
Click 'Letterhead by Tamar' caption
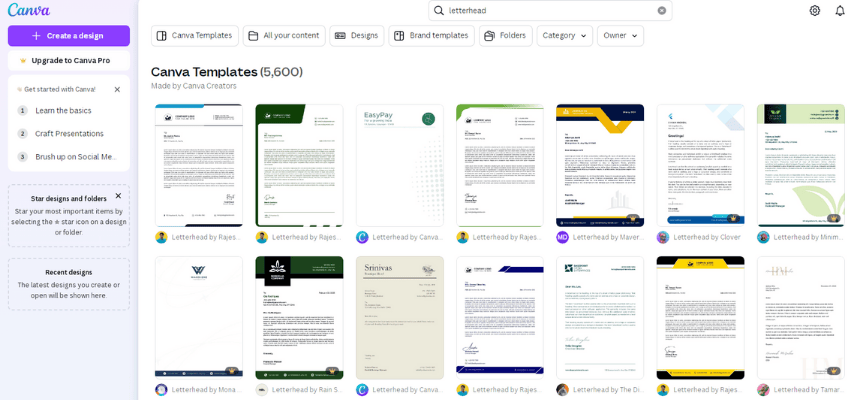click(809, 390)
